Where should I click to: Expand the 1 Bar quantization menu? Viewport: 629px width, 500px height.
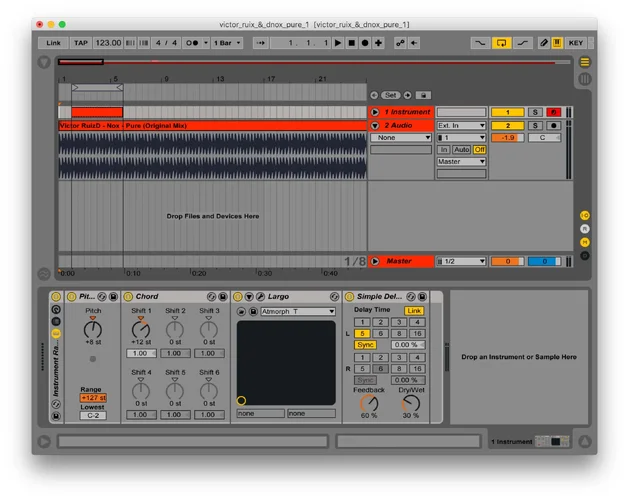[226, 43]
